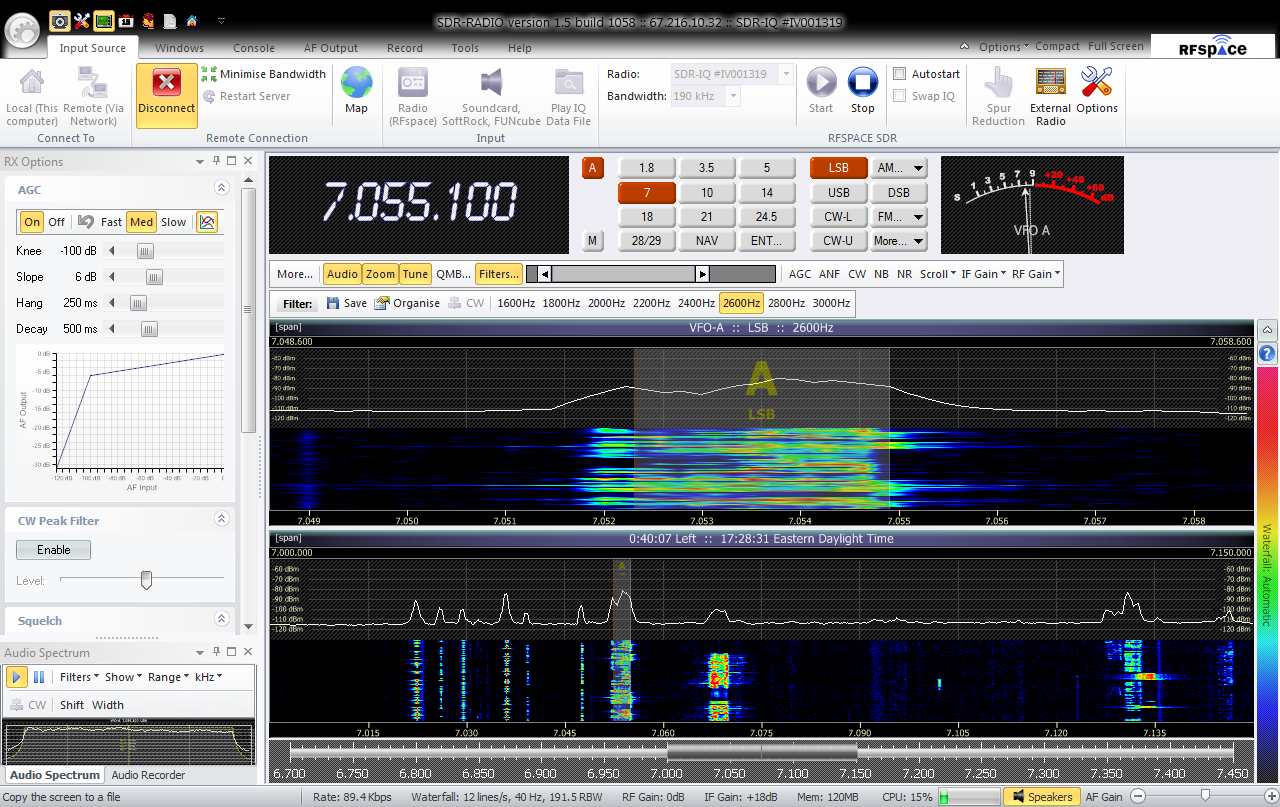Screen dimensions: 1280x807
Task: Collapse the CW Peak Filter section
Action: point(221,519)
